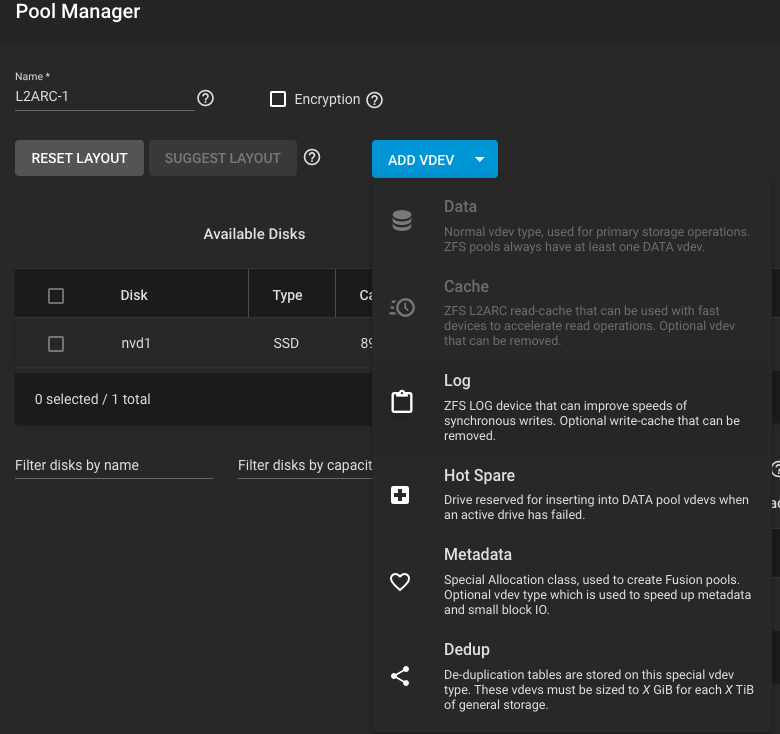Click the Data vdev database icon

[x=402, y=220]
